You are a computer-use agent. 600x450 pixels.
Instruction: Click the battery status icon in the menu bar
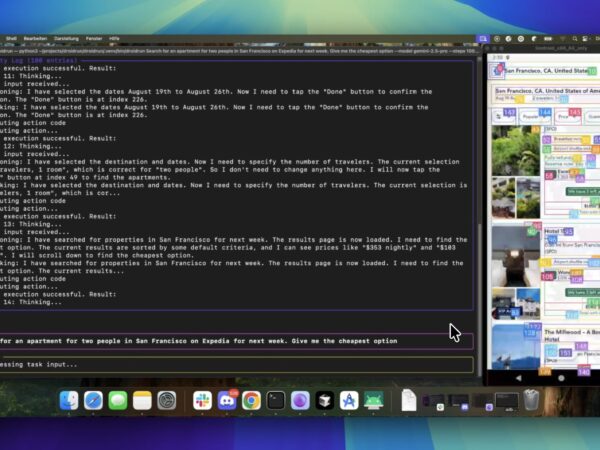(x=548, y=39)
